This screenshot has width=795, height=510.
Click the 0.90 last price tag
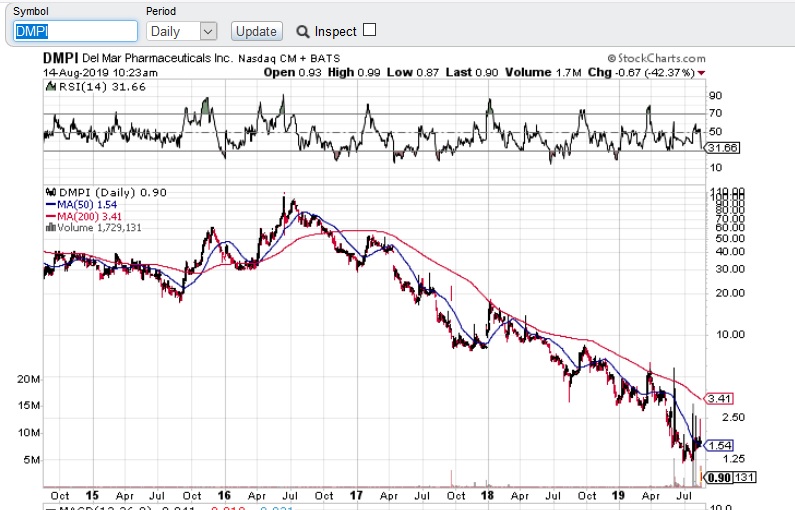[719, 478]
